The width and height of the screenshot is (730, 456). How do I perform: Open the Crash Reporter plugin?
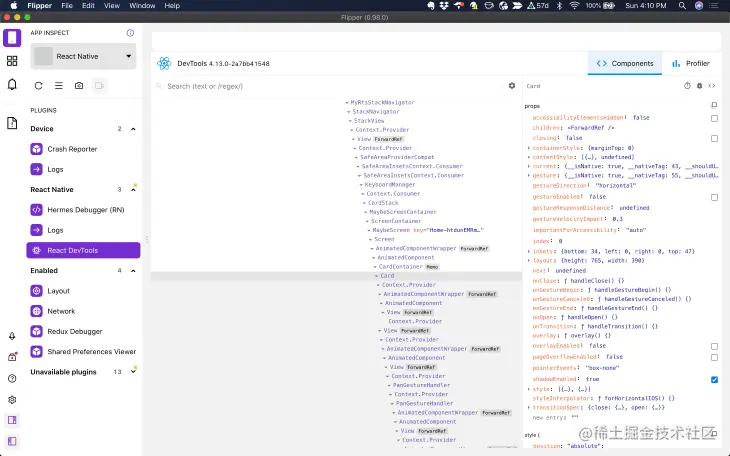click(83, 149)
